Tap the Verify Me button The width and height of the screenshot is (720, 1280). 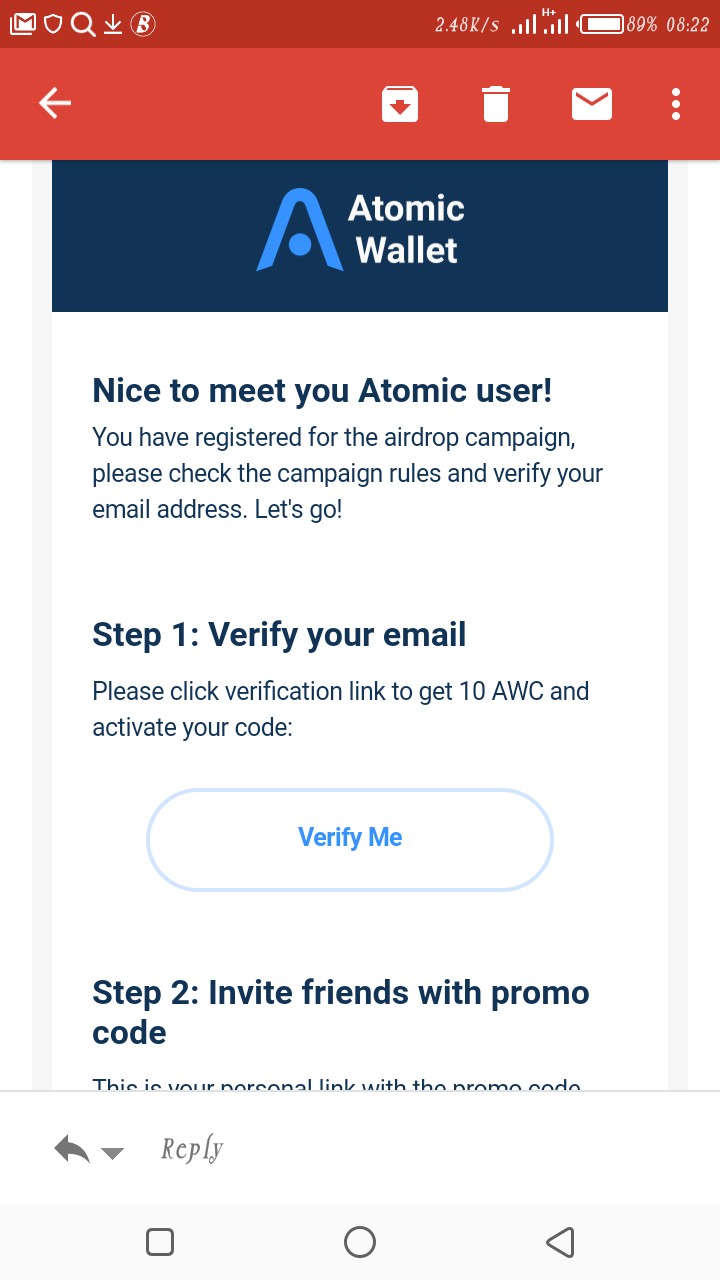click(350, 839)
